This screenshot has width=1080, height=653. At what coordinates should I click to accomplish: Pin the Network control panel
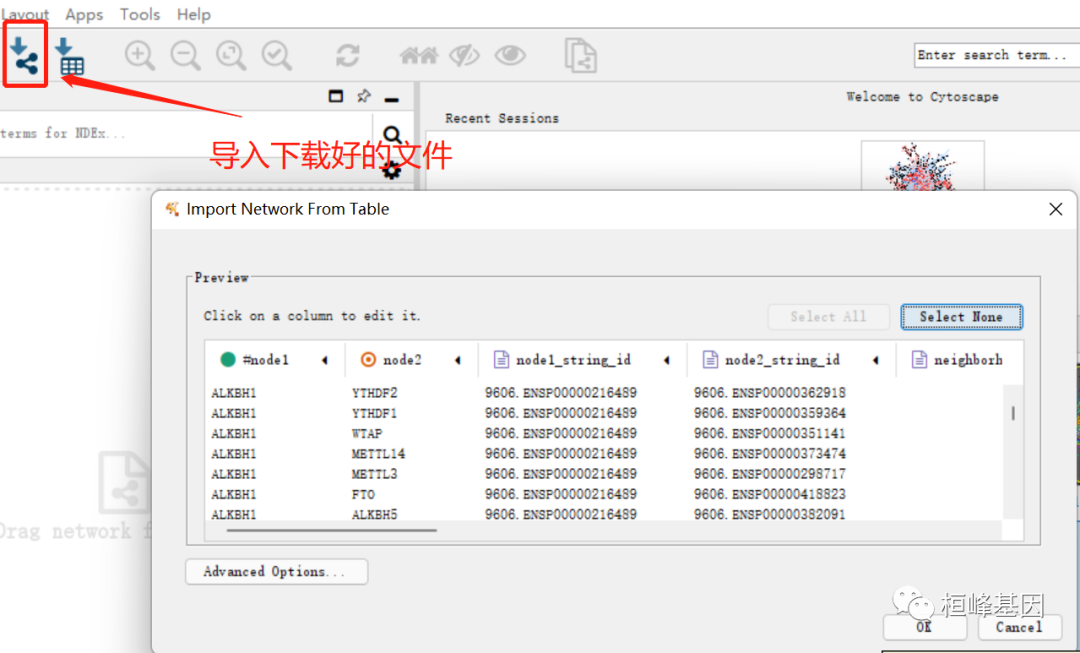point(364,96)
